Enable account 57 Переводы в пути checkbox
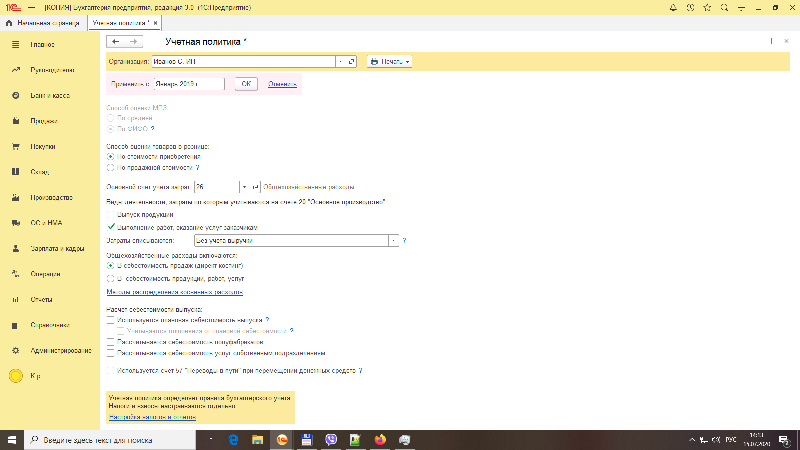Viewport: 800px width, 450px height. pos(111,371)
